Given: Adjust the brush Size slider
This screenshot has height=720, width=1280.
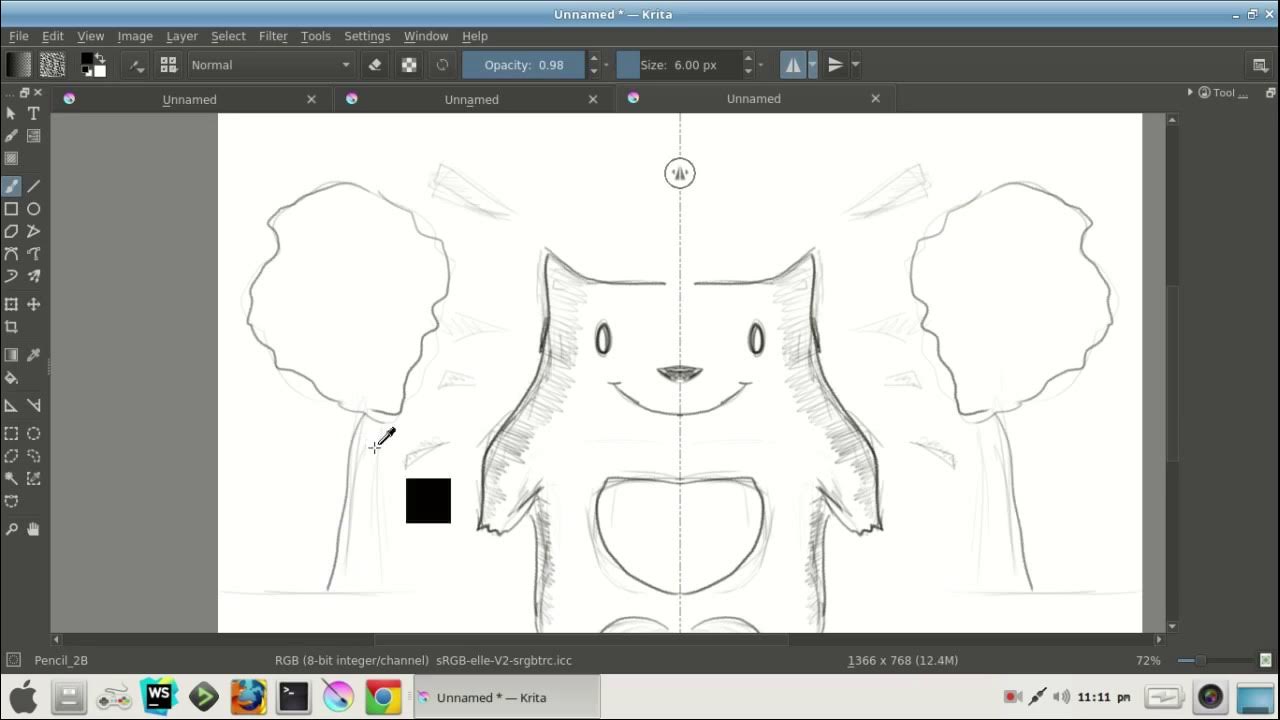Looking at the screenshot, I should [x=678, y=65].
